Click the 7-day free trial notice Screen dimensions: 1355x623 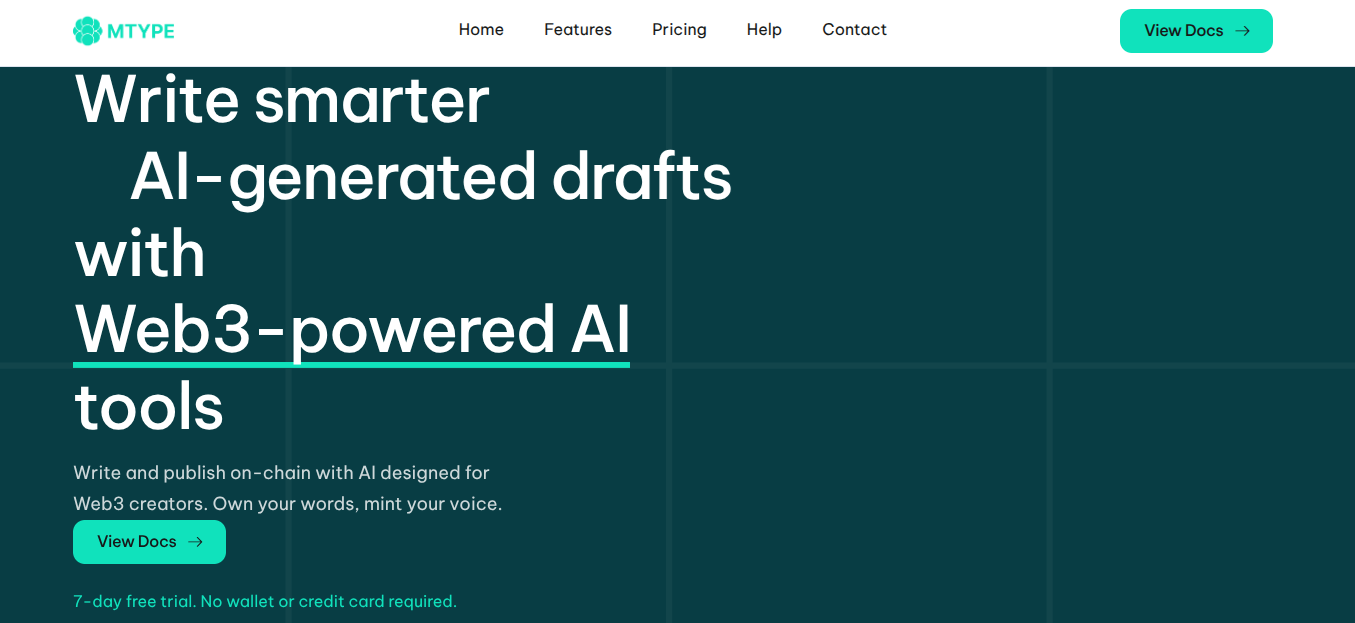pos(264,602)
